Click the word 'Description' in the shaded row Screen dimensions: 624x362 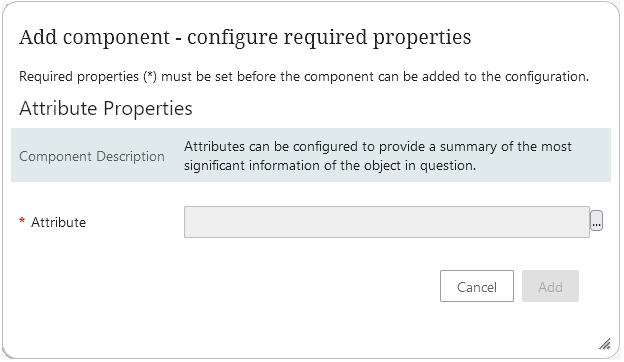(131, 157)
